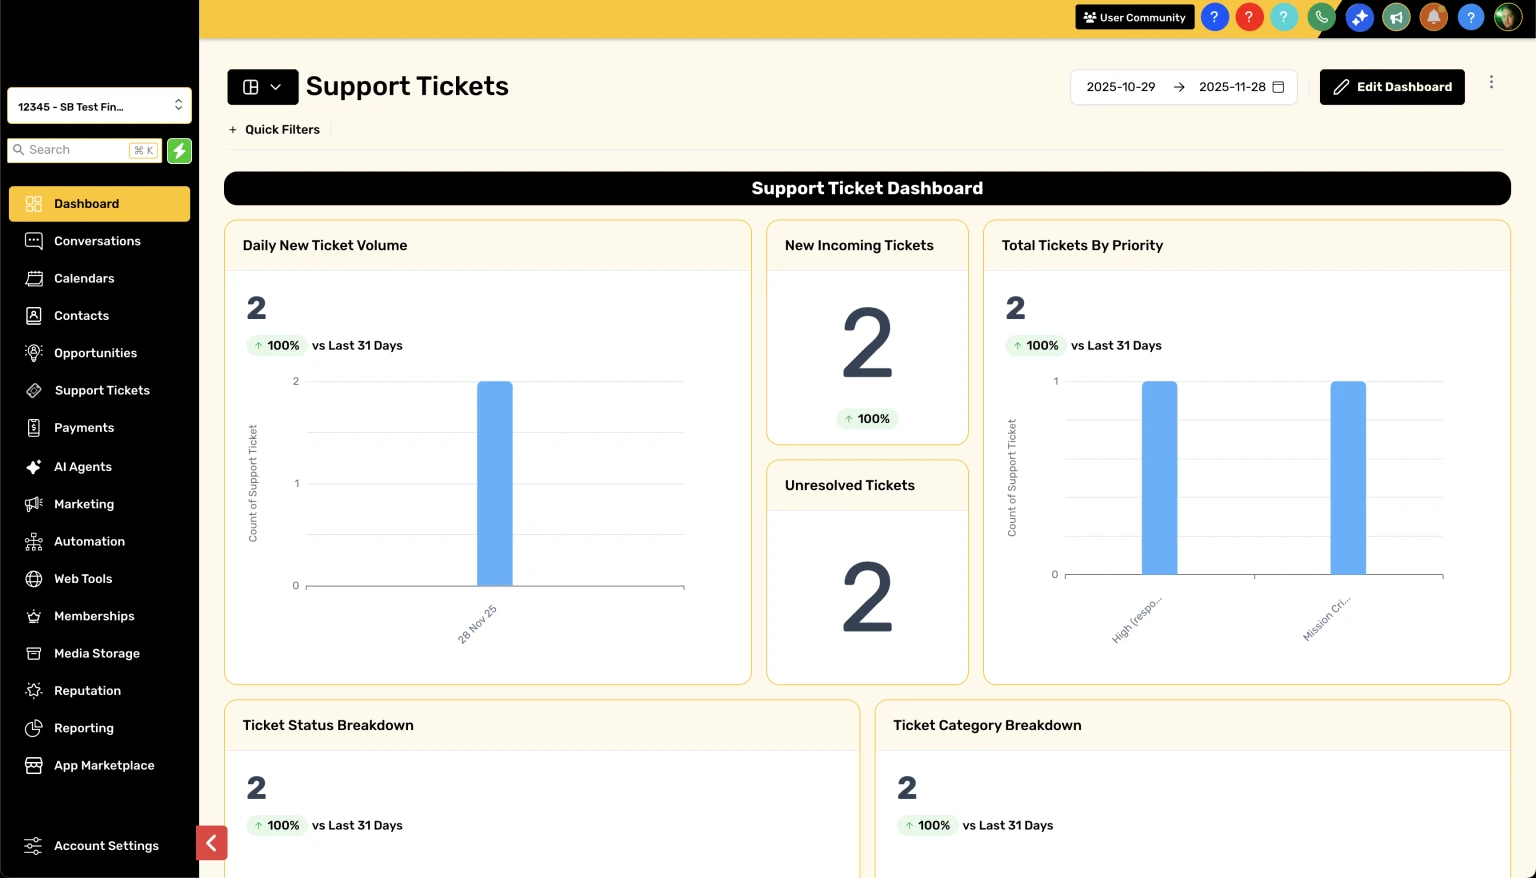
Task: Select AI Agents from sidebar
Action: (82, 467)
